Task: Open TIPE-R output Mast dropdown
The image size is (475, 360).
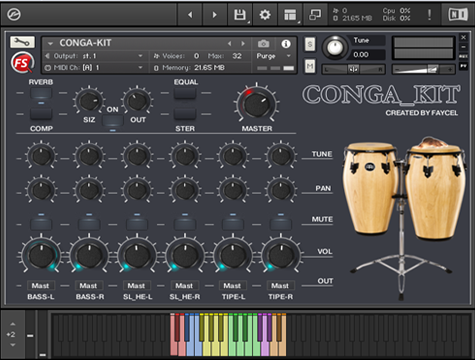Action: [x=280, y=286]
